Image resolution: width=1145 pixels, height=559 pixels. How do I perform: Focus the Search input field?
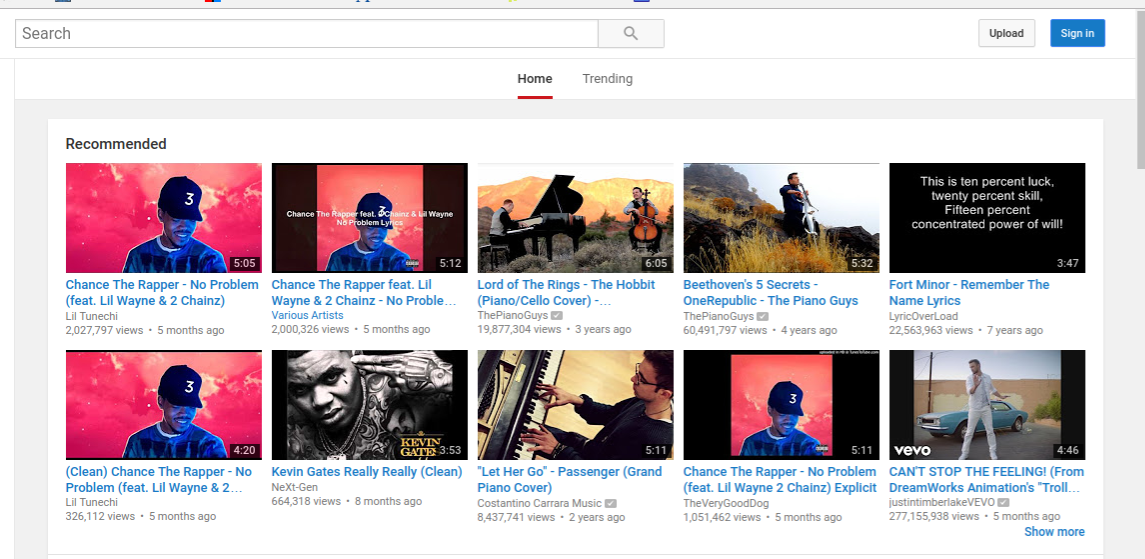pos(307,34)
